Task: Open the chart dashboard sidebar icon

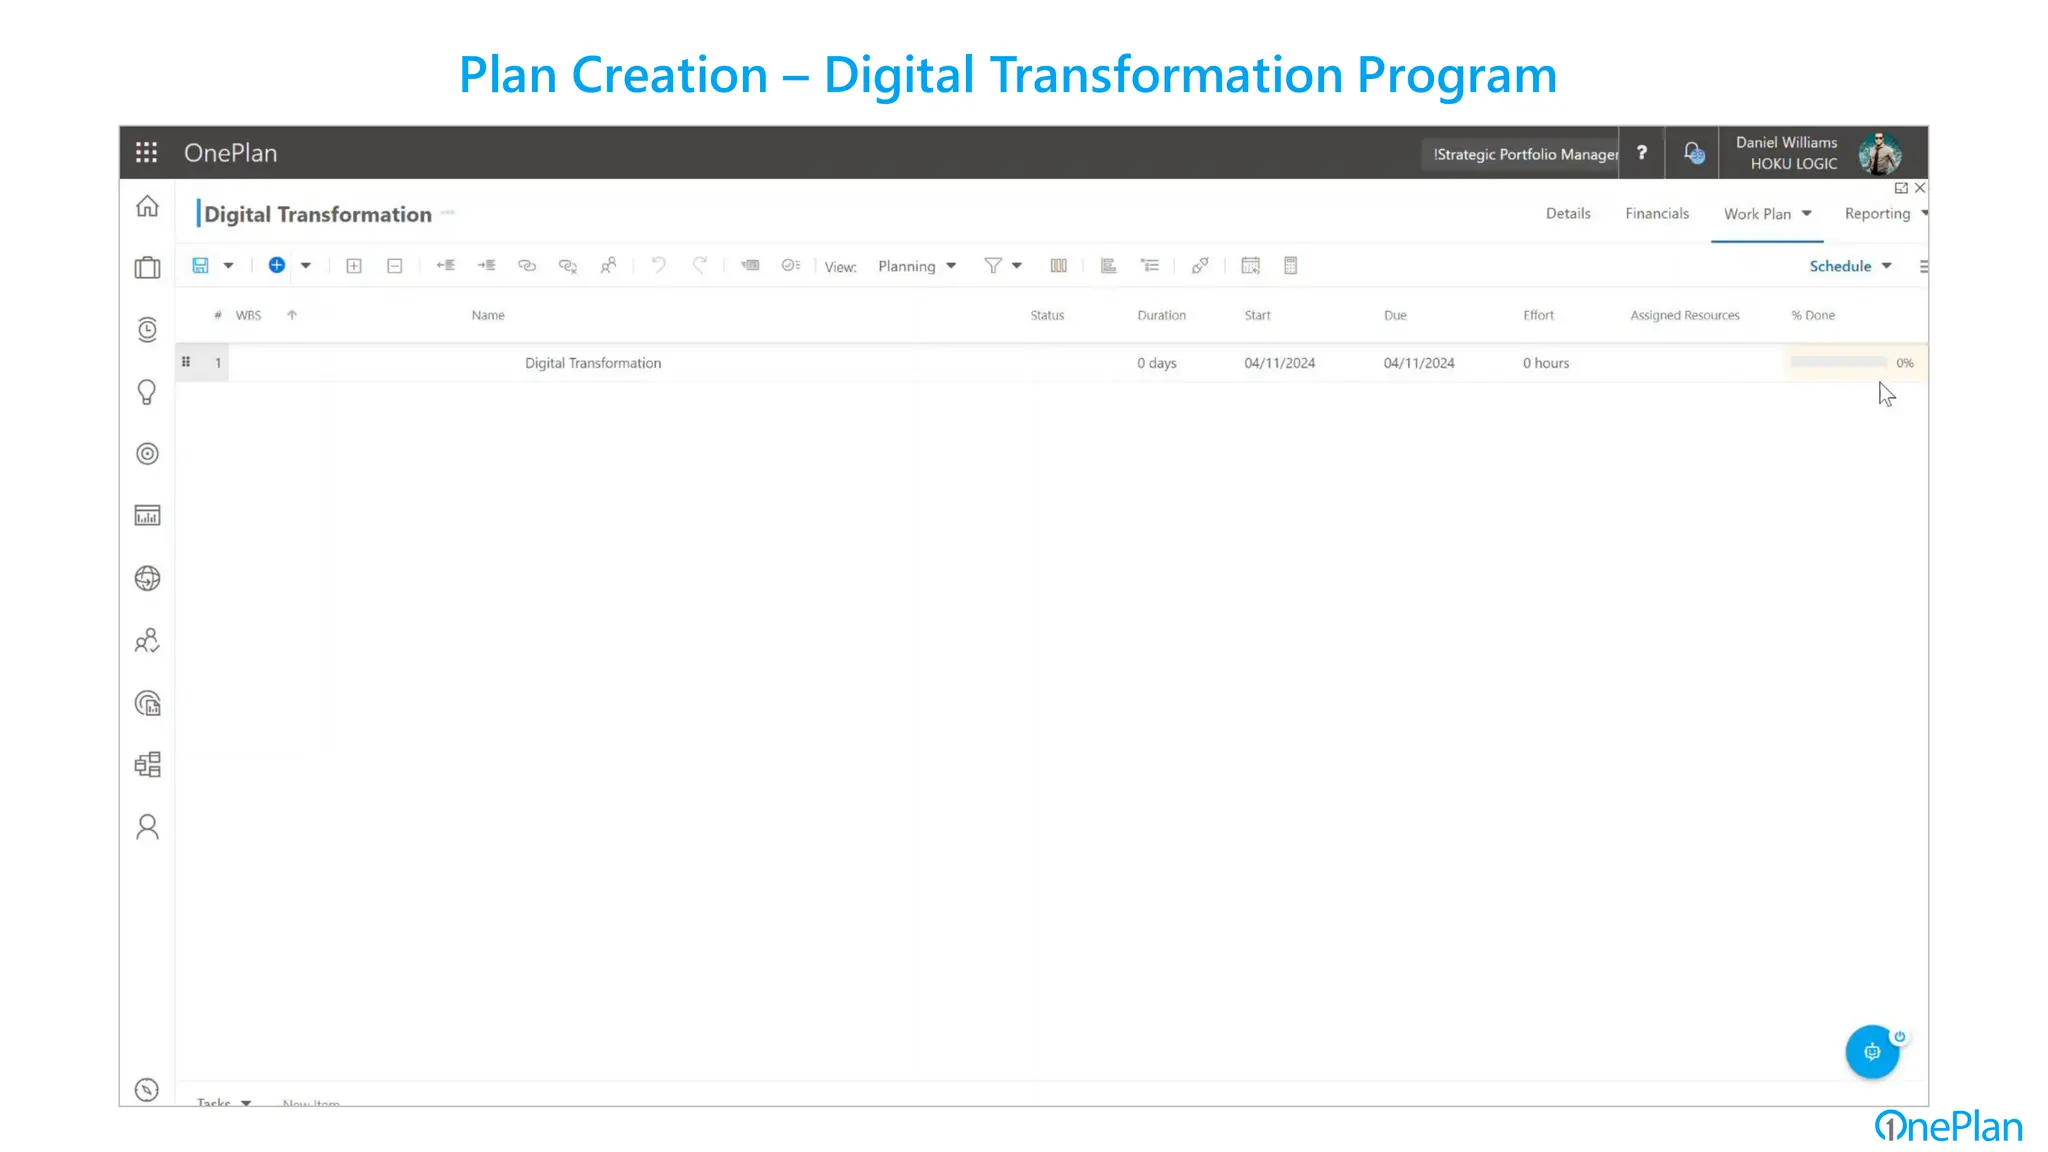Action: [147, 516]
